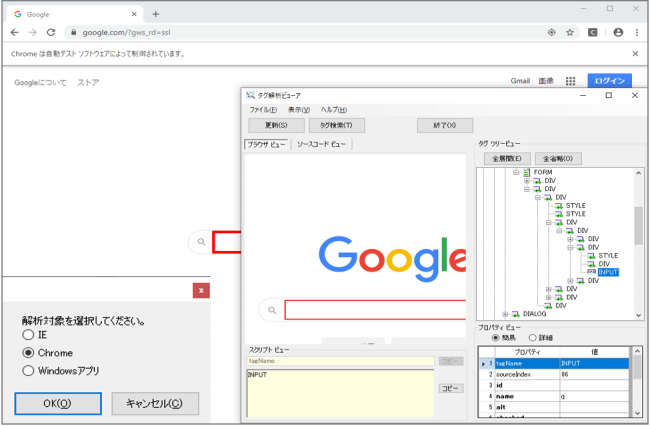Expand the DIALOG node in the tag tree

click(x=505, y=314)
